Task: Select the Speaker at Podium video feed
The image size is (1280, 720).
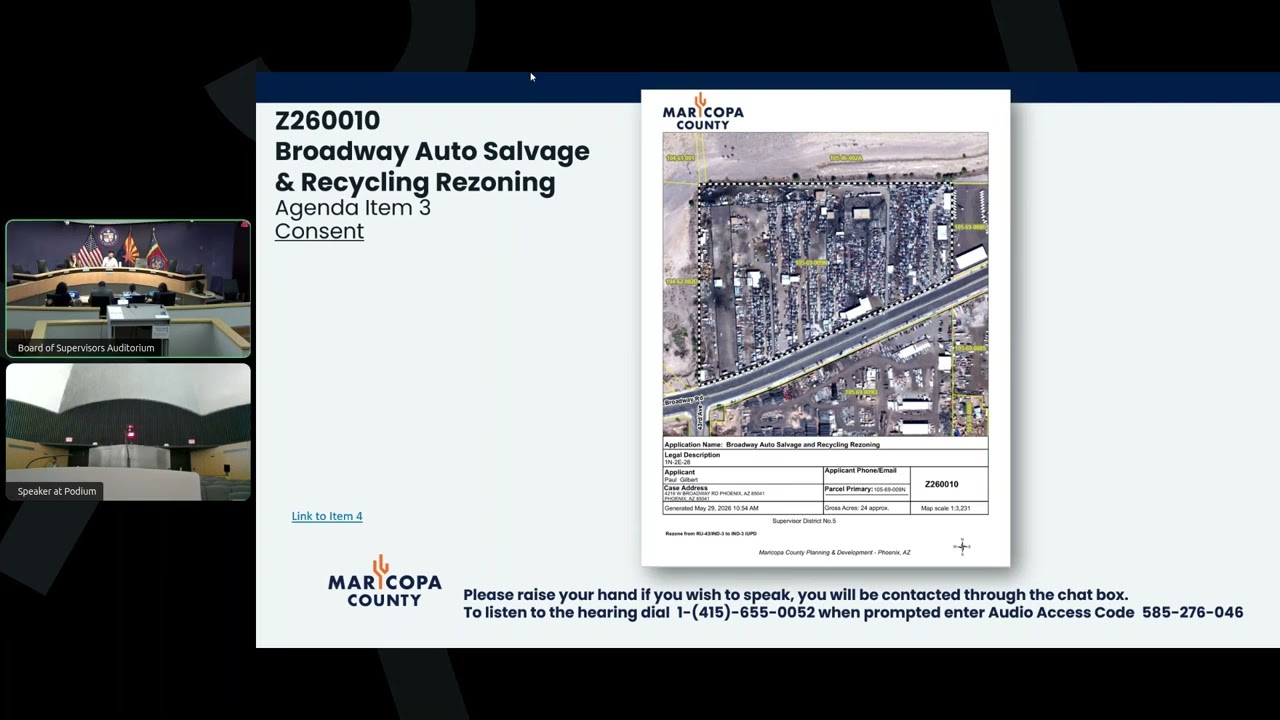Action: (128, 432)
